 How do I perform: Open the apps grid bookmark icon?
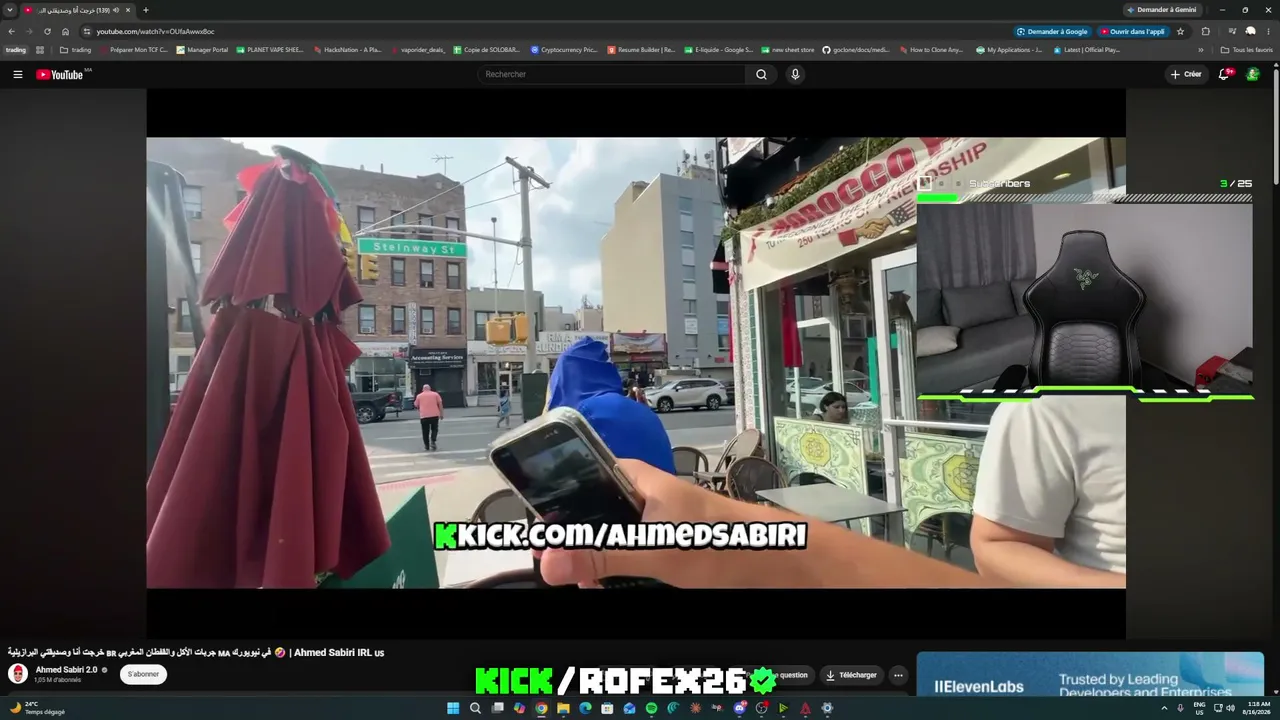click(40, 49)
